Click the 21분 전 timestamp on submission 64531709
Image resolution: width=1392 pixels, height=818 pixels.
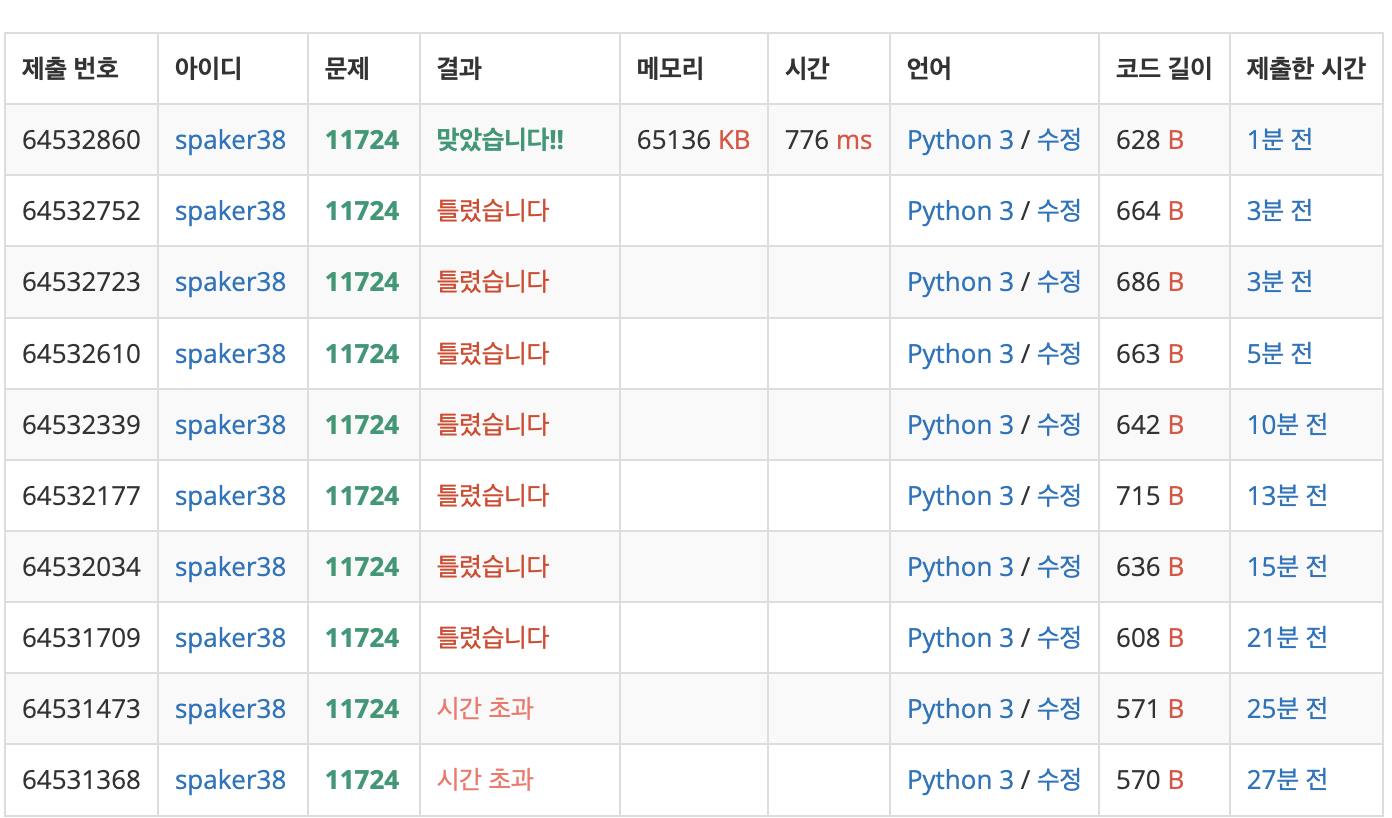pyautogui.click(x=1286, y=637)
